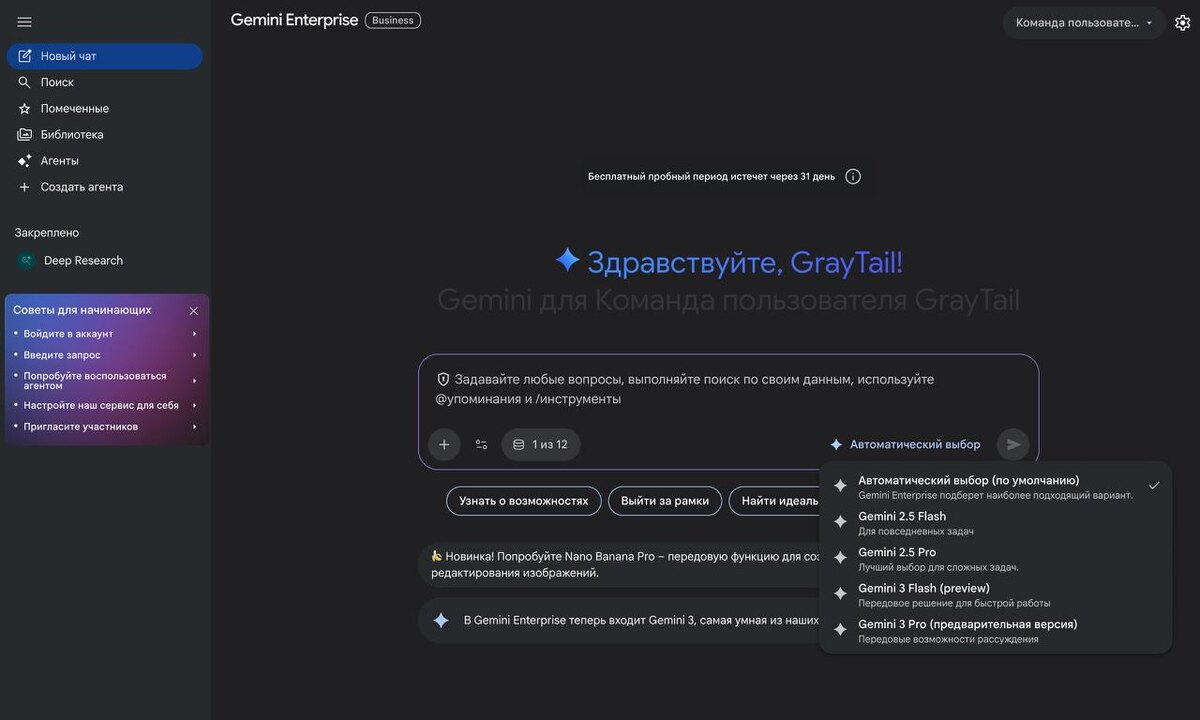Click the shield icon in prompt field

[x=443, y=380]
